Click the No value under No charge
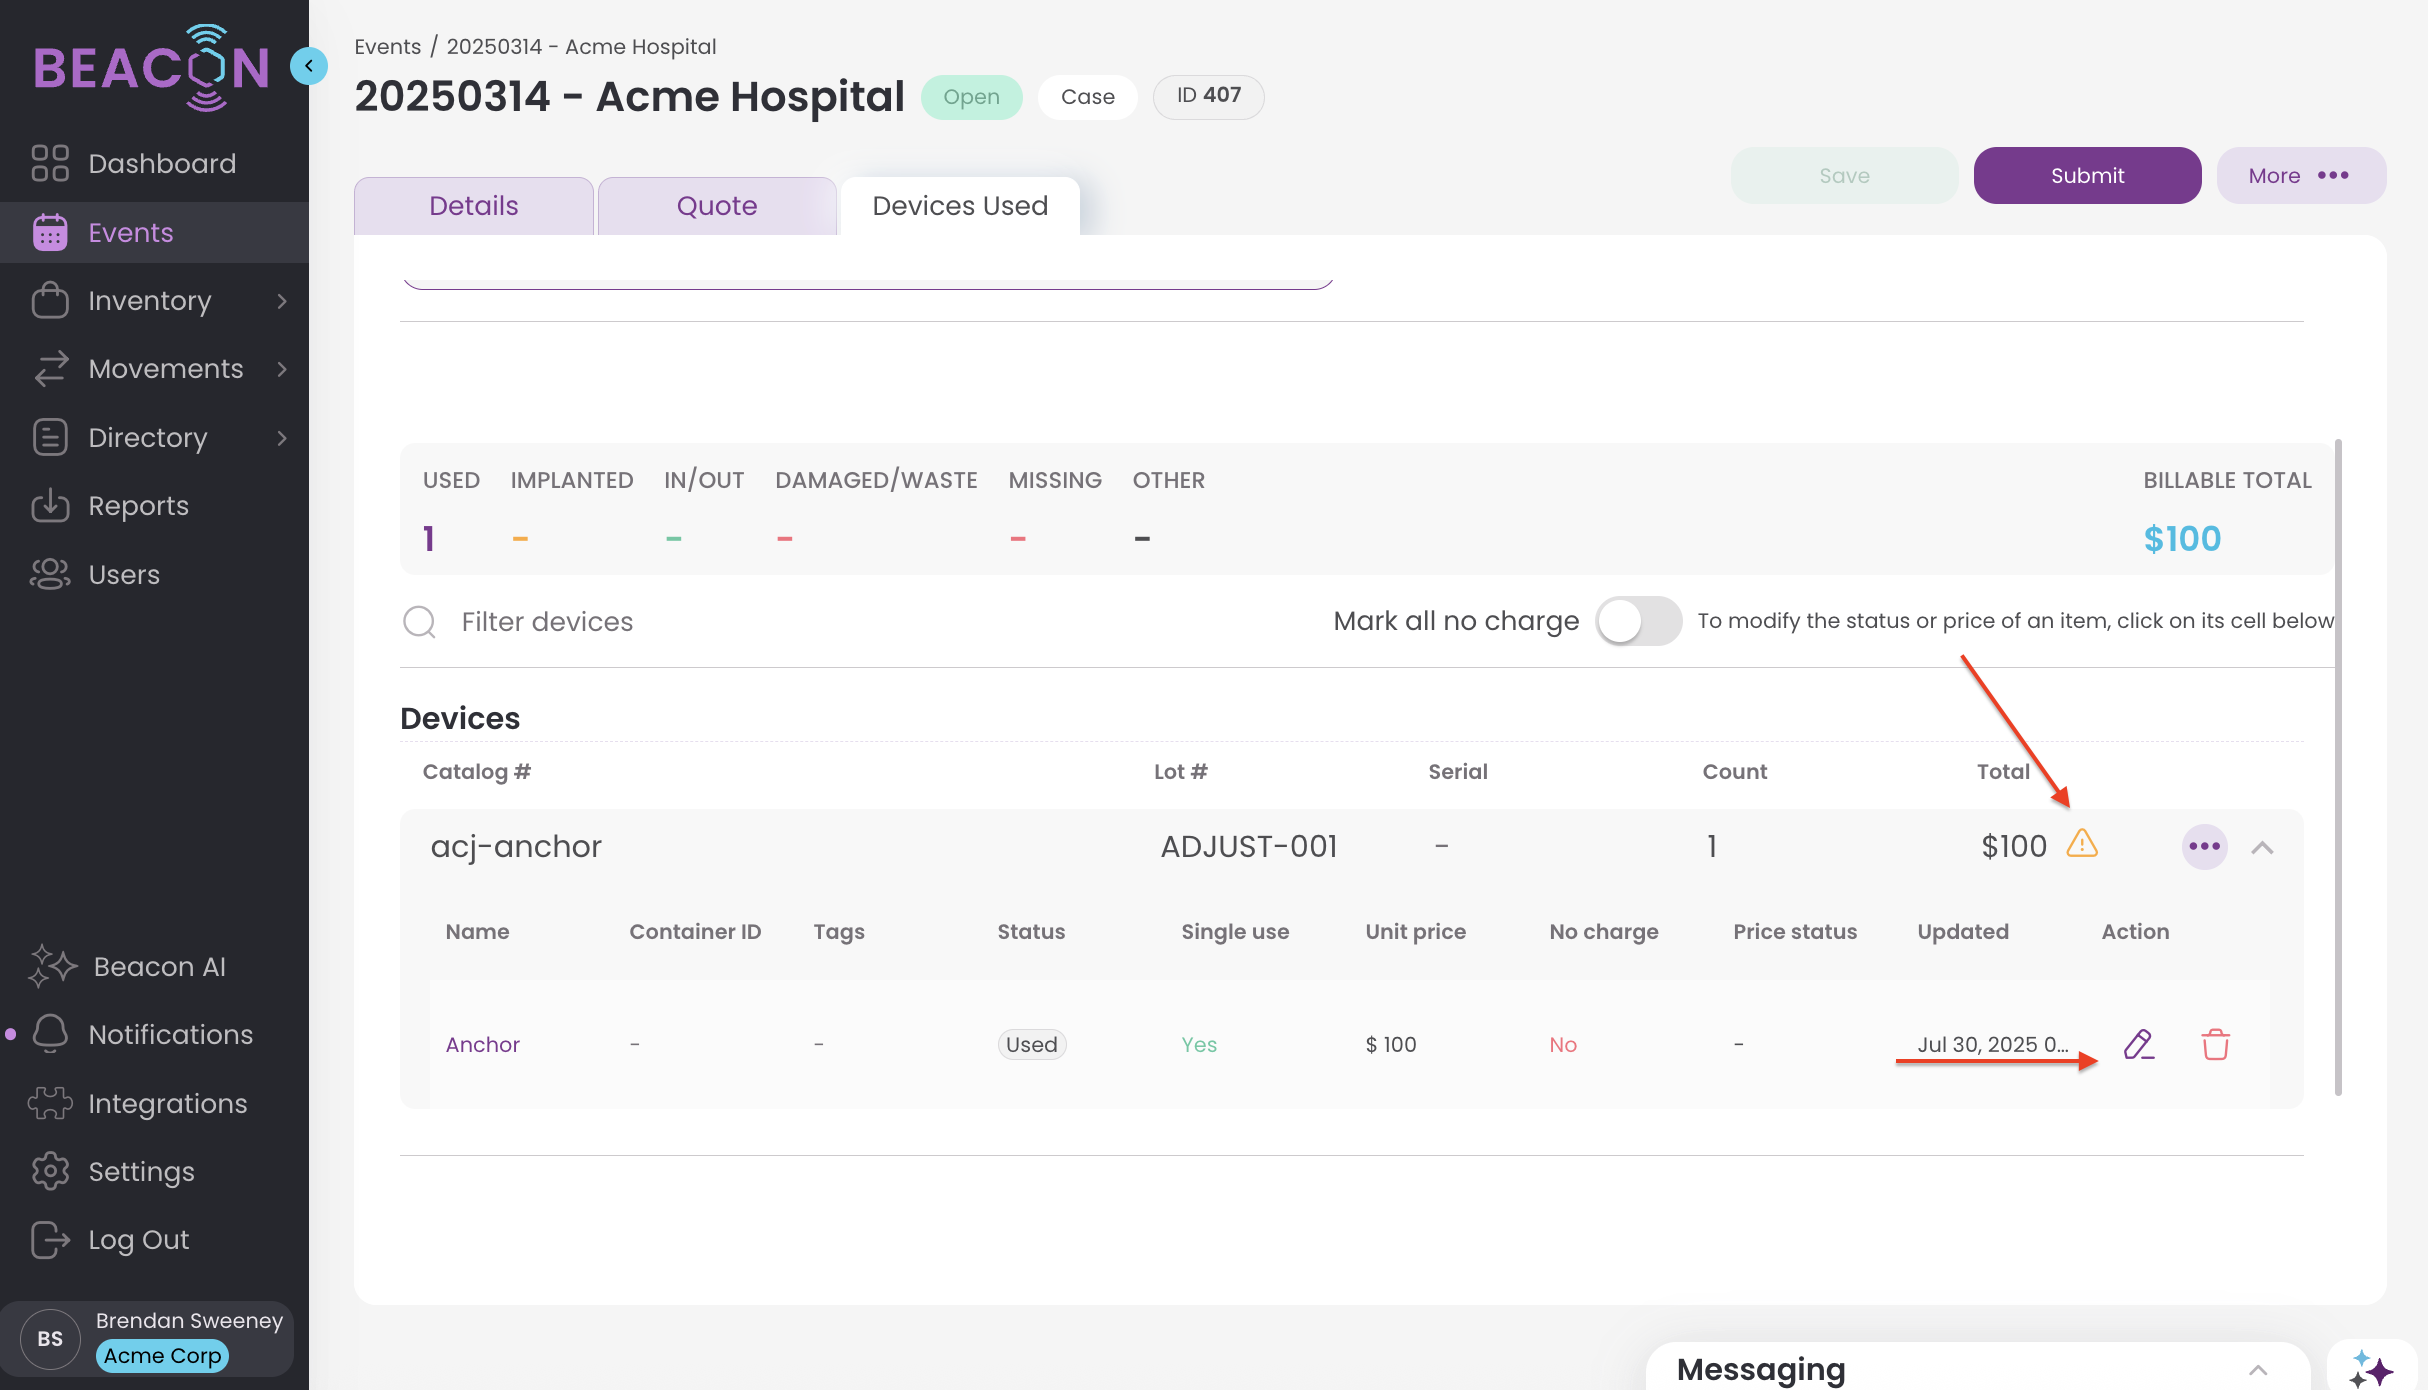The width and height of the screenshot is (2428, 1390). pos(1562,1044)
